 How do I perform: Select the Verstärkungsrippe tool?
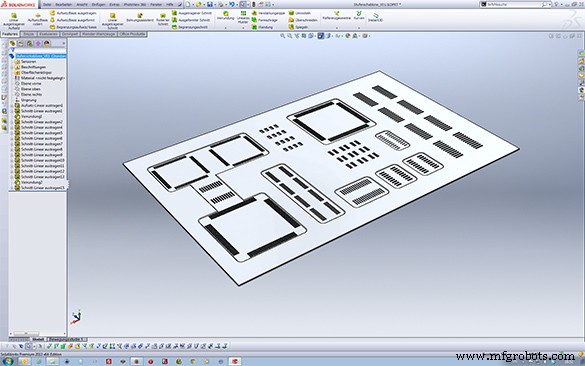pyautogui.click(x=268, y=13)
